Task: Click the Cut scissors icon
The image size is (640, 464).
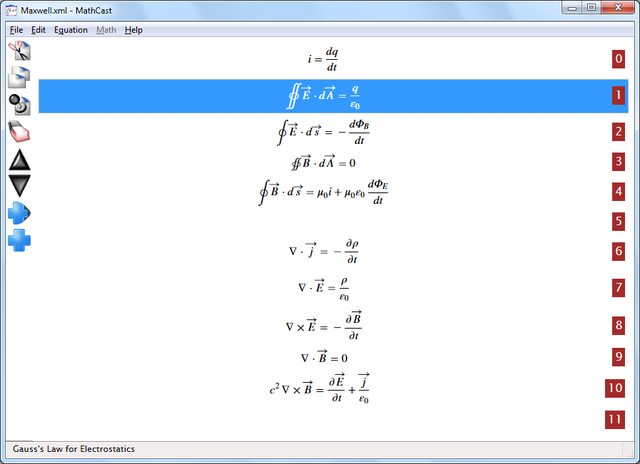Action: pos(19,51)
